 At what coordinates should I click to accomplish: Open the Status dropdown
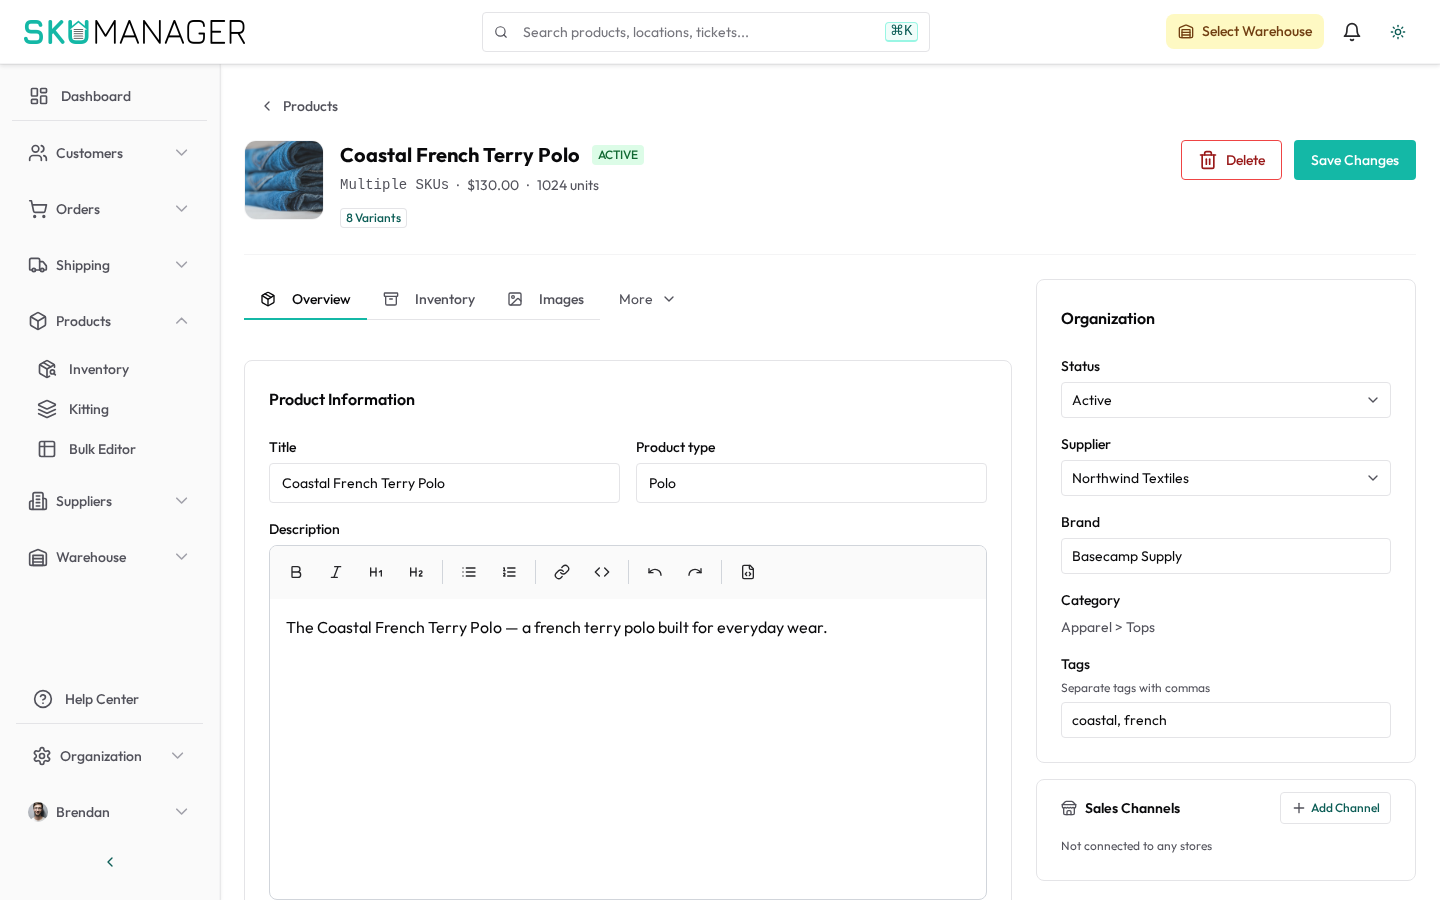pos(1226,400)
